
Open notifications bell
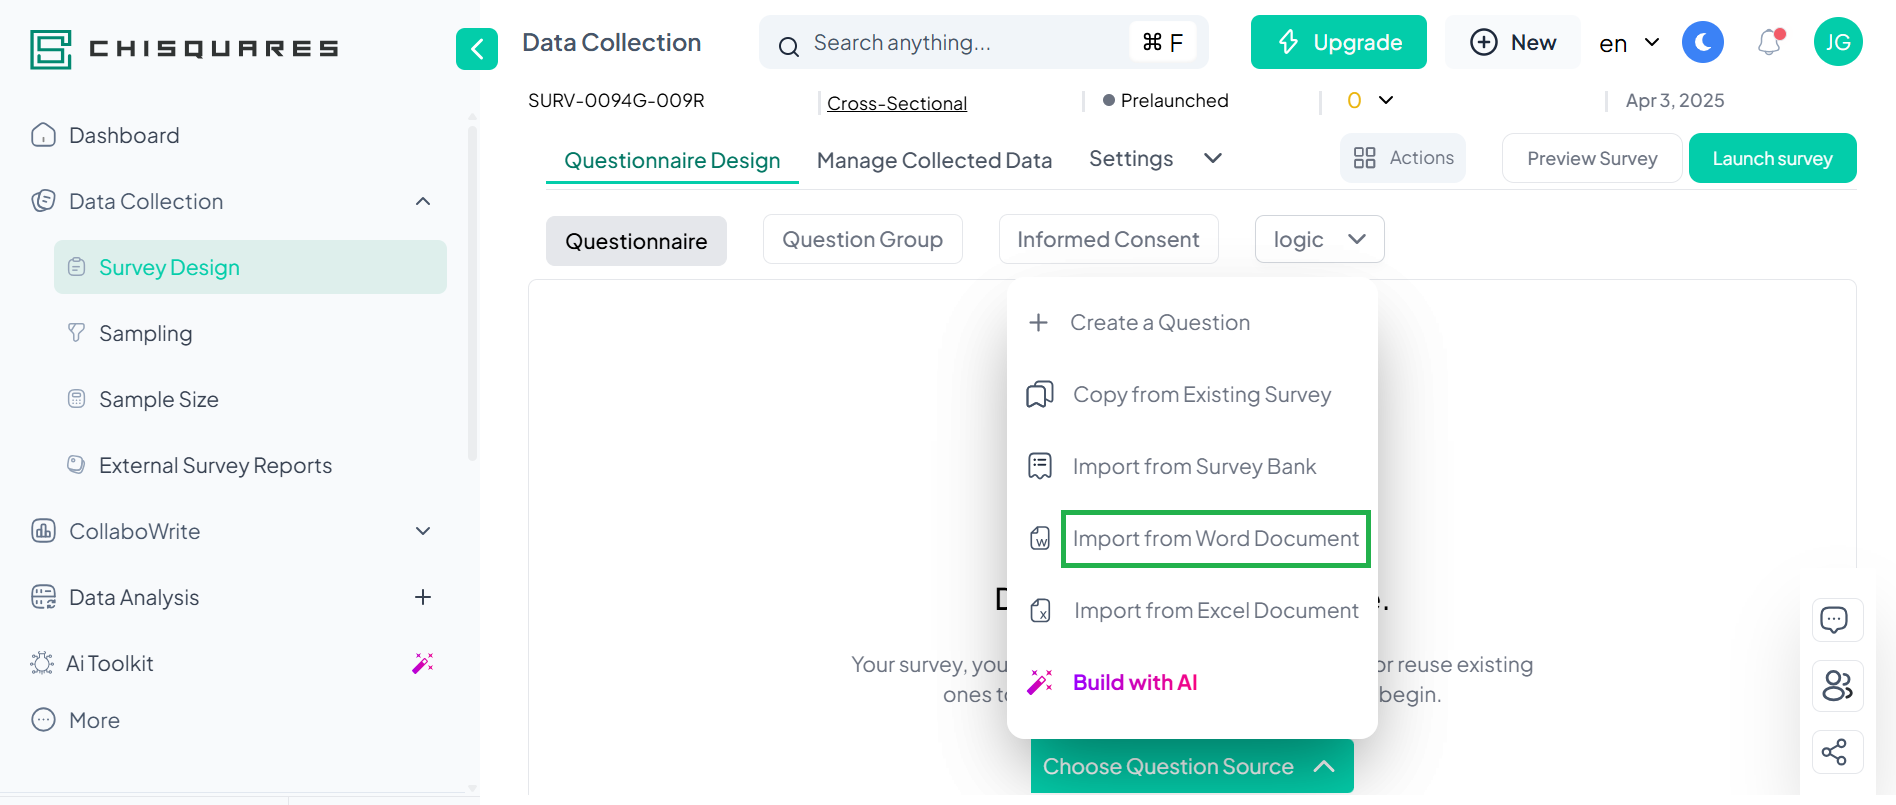click(1770, 42)
